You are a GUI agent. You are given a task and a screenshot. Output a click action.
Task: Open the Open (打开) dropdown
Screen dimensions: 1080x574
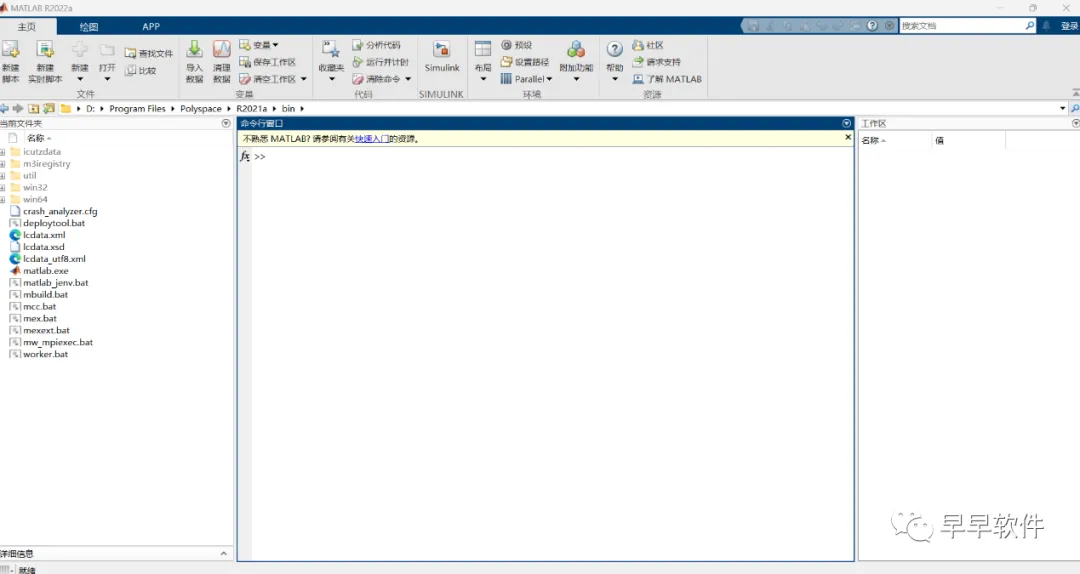[107, 79]
